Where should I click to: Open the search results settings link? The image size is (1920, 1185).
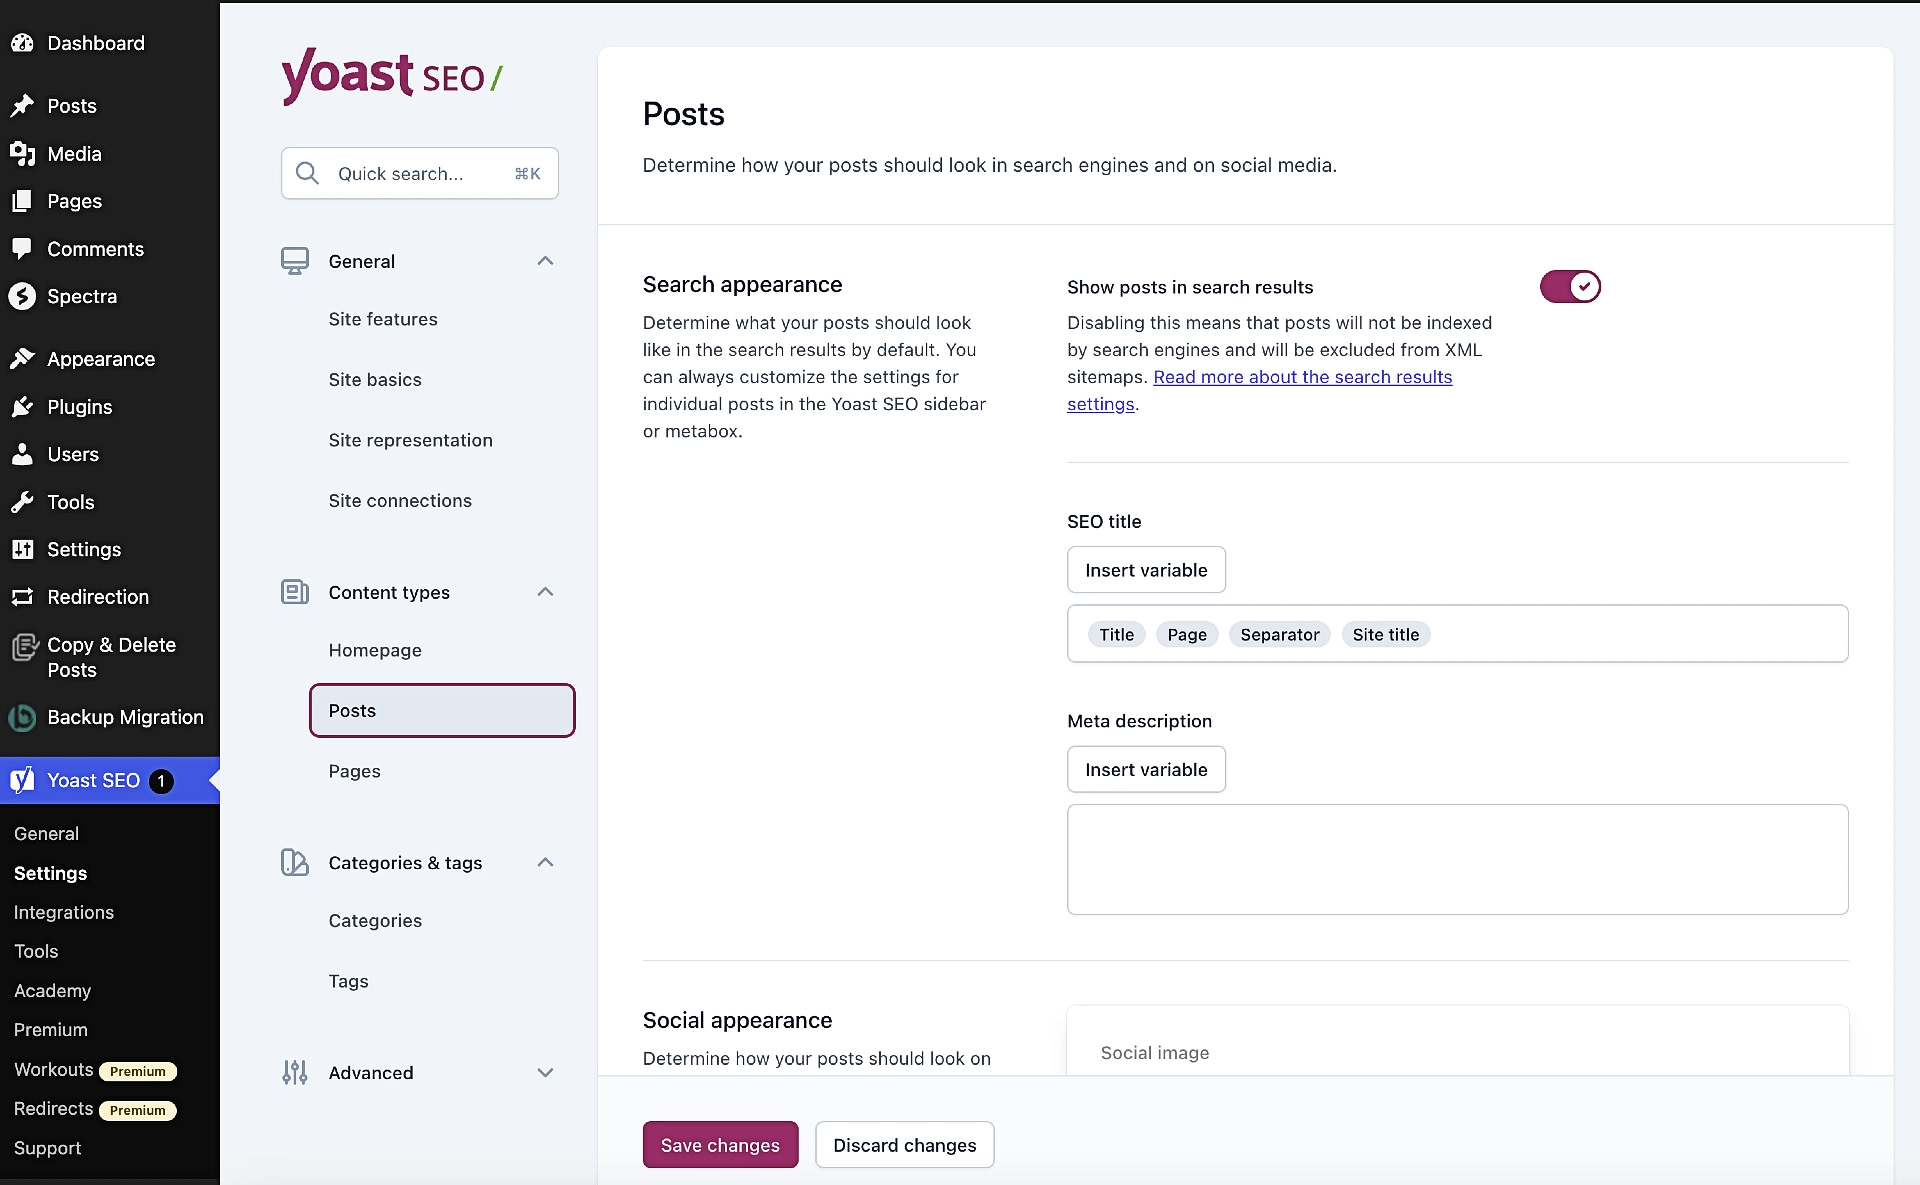[1302, 377]
